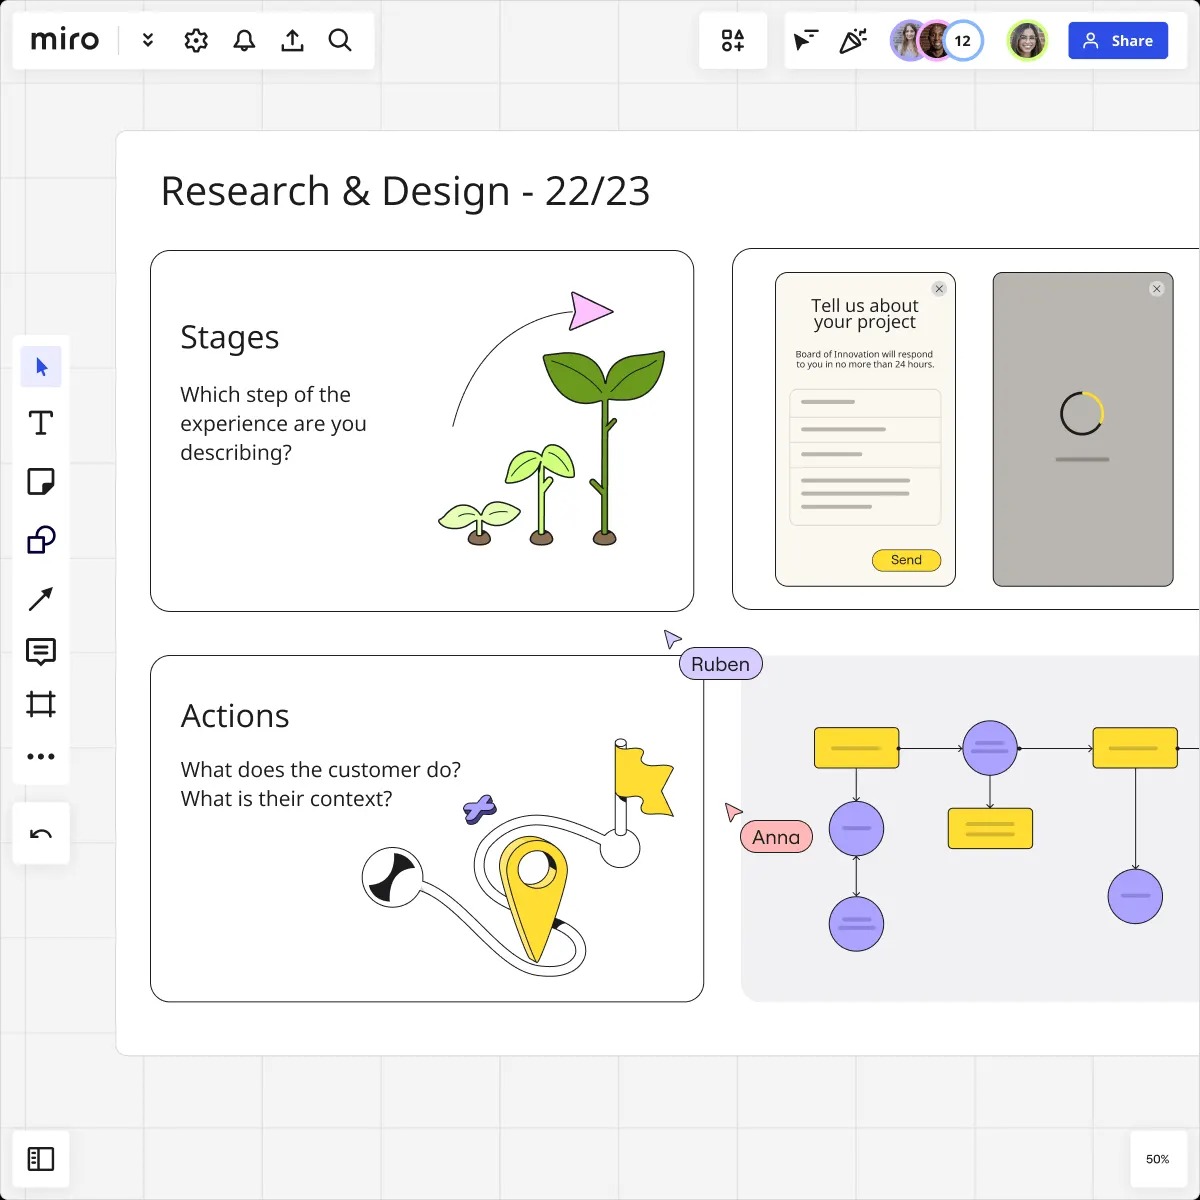Expand more tools with the ellipsis
This screenshot has width=1200, height=1200.
(41, 756)
